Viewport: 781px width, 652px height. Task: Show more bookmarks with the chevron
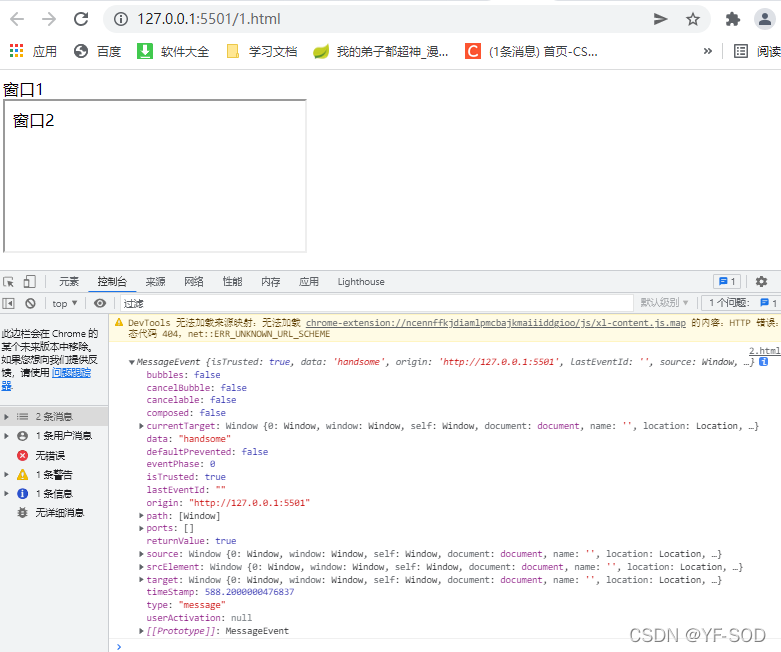pyautogui.click(x=708, y=51)
